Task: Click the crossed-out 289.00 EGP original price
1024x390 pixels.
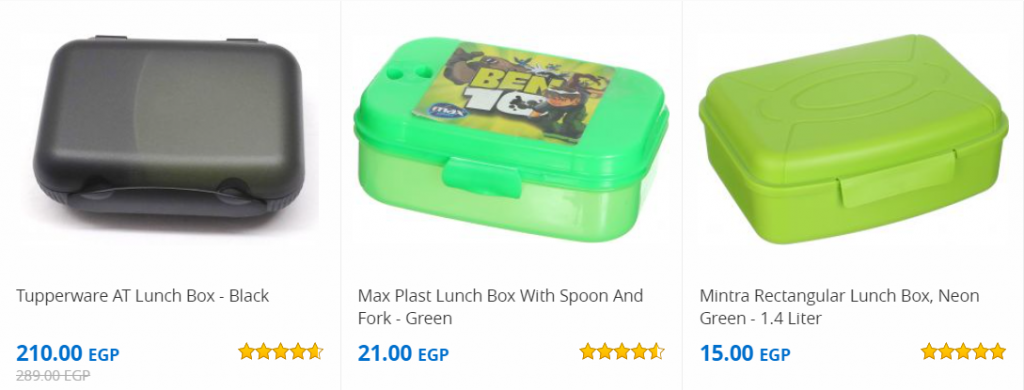Action: tap(53, 376)
